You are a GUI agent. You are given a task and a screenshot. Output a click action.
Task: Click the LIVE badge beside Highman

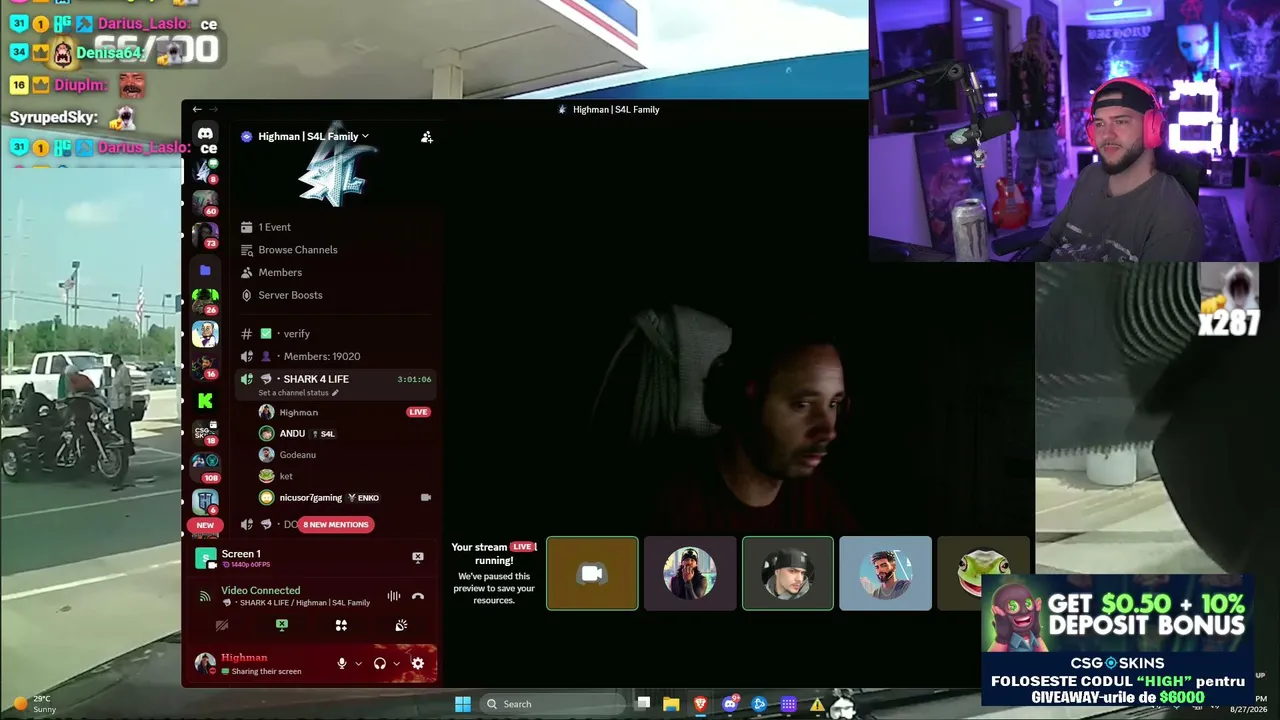[418, 412]
